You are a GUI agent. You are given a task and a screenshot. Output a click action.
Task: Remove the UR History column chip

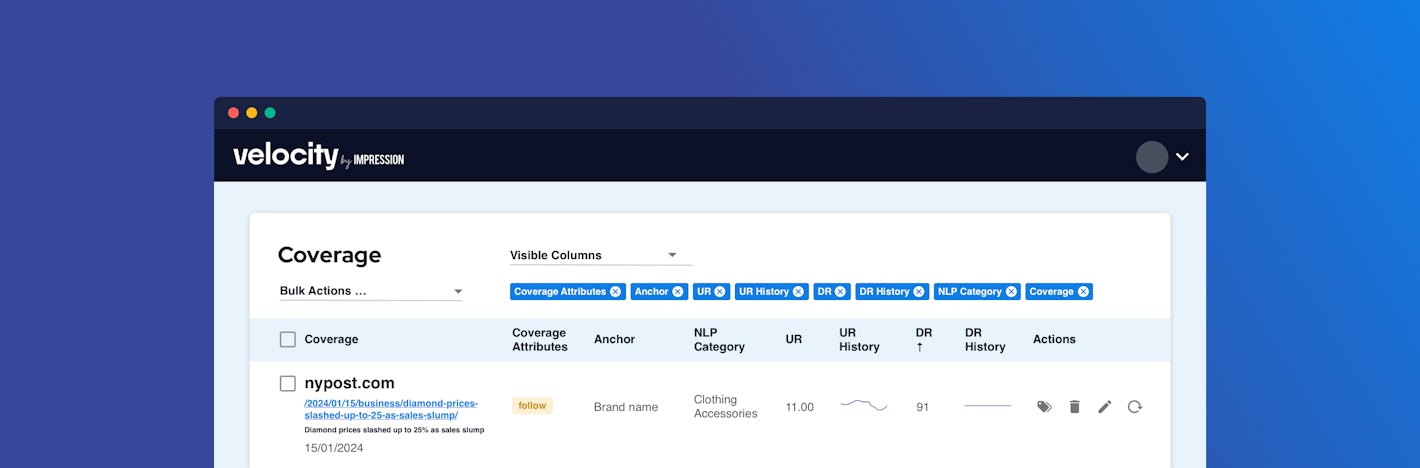click(x=798, y=292)
